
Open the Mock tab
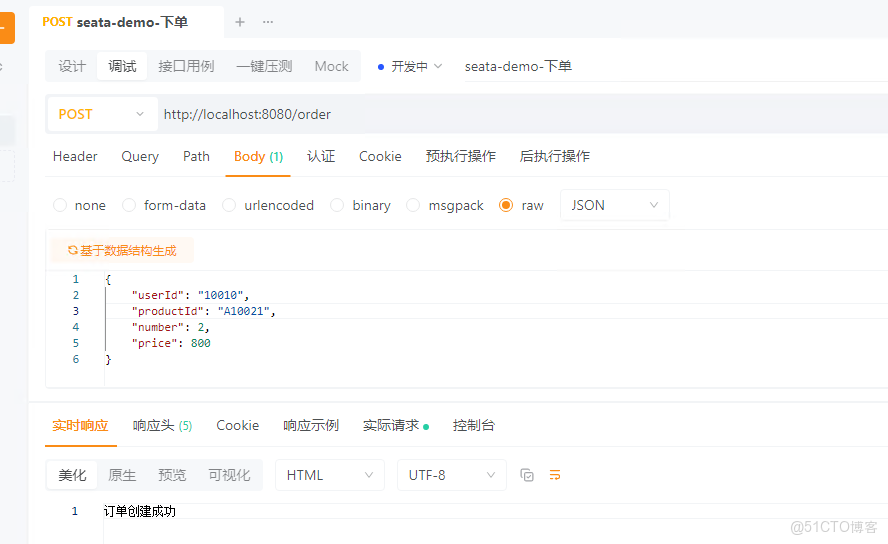(331, 66)
